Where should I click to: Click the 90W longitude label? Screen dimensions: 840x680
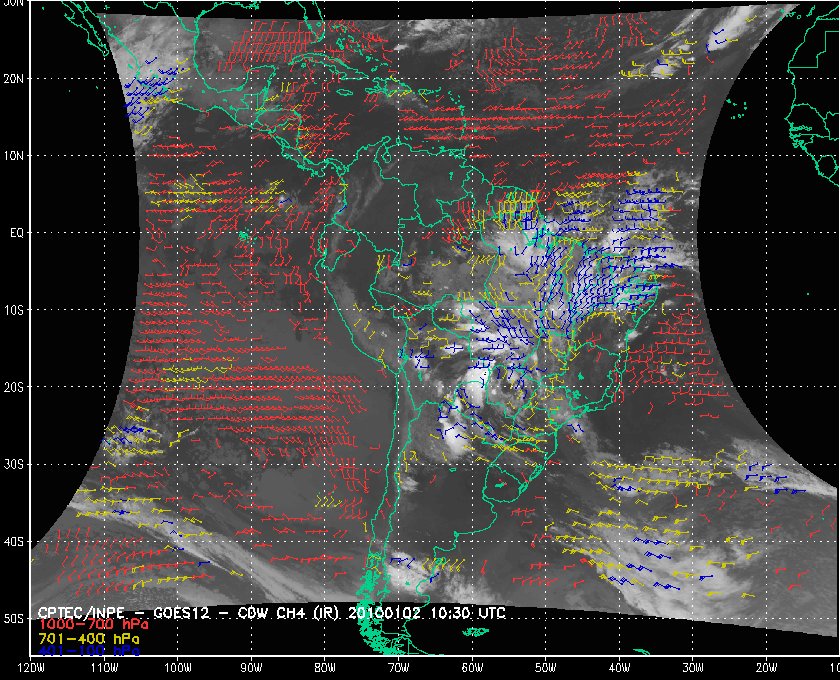[251, 668]
